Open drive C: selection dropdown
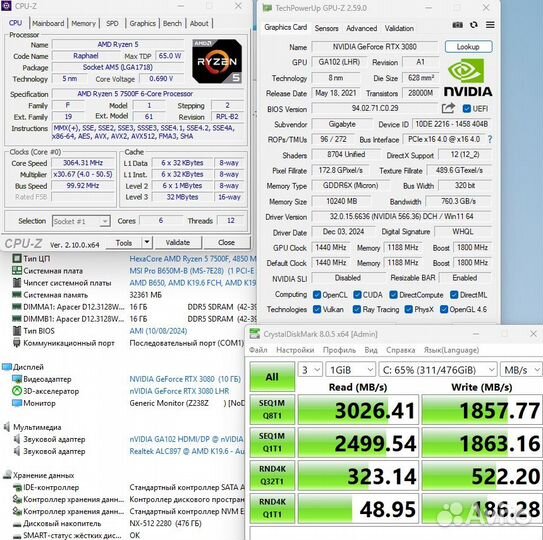 (438, 370)
